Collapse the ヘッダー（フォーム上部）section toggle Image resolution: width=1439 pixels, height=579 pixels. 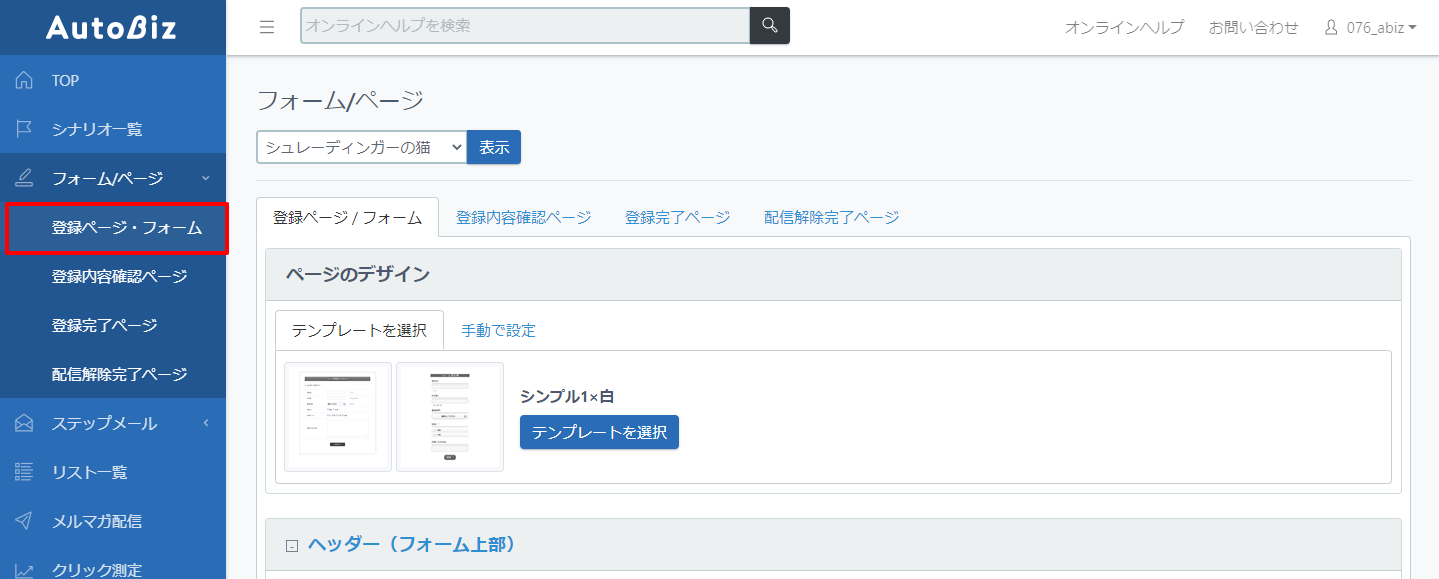(x=292, y=546)
